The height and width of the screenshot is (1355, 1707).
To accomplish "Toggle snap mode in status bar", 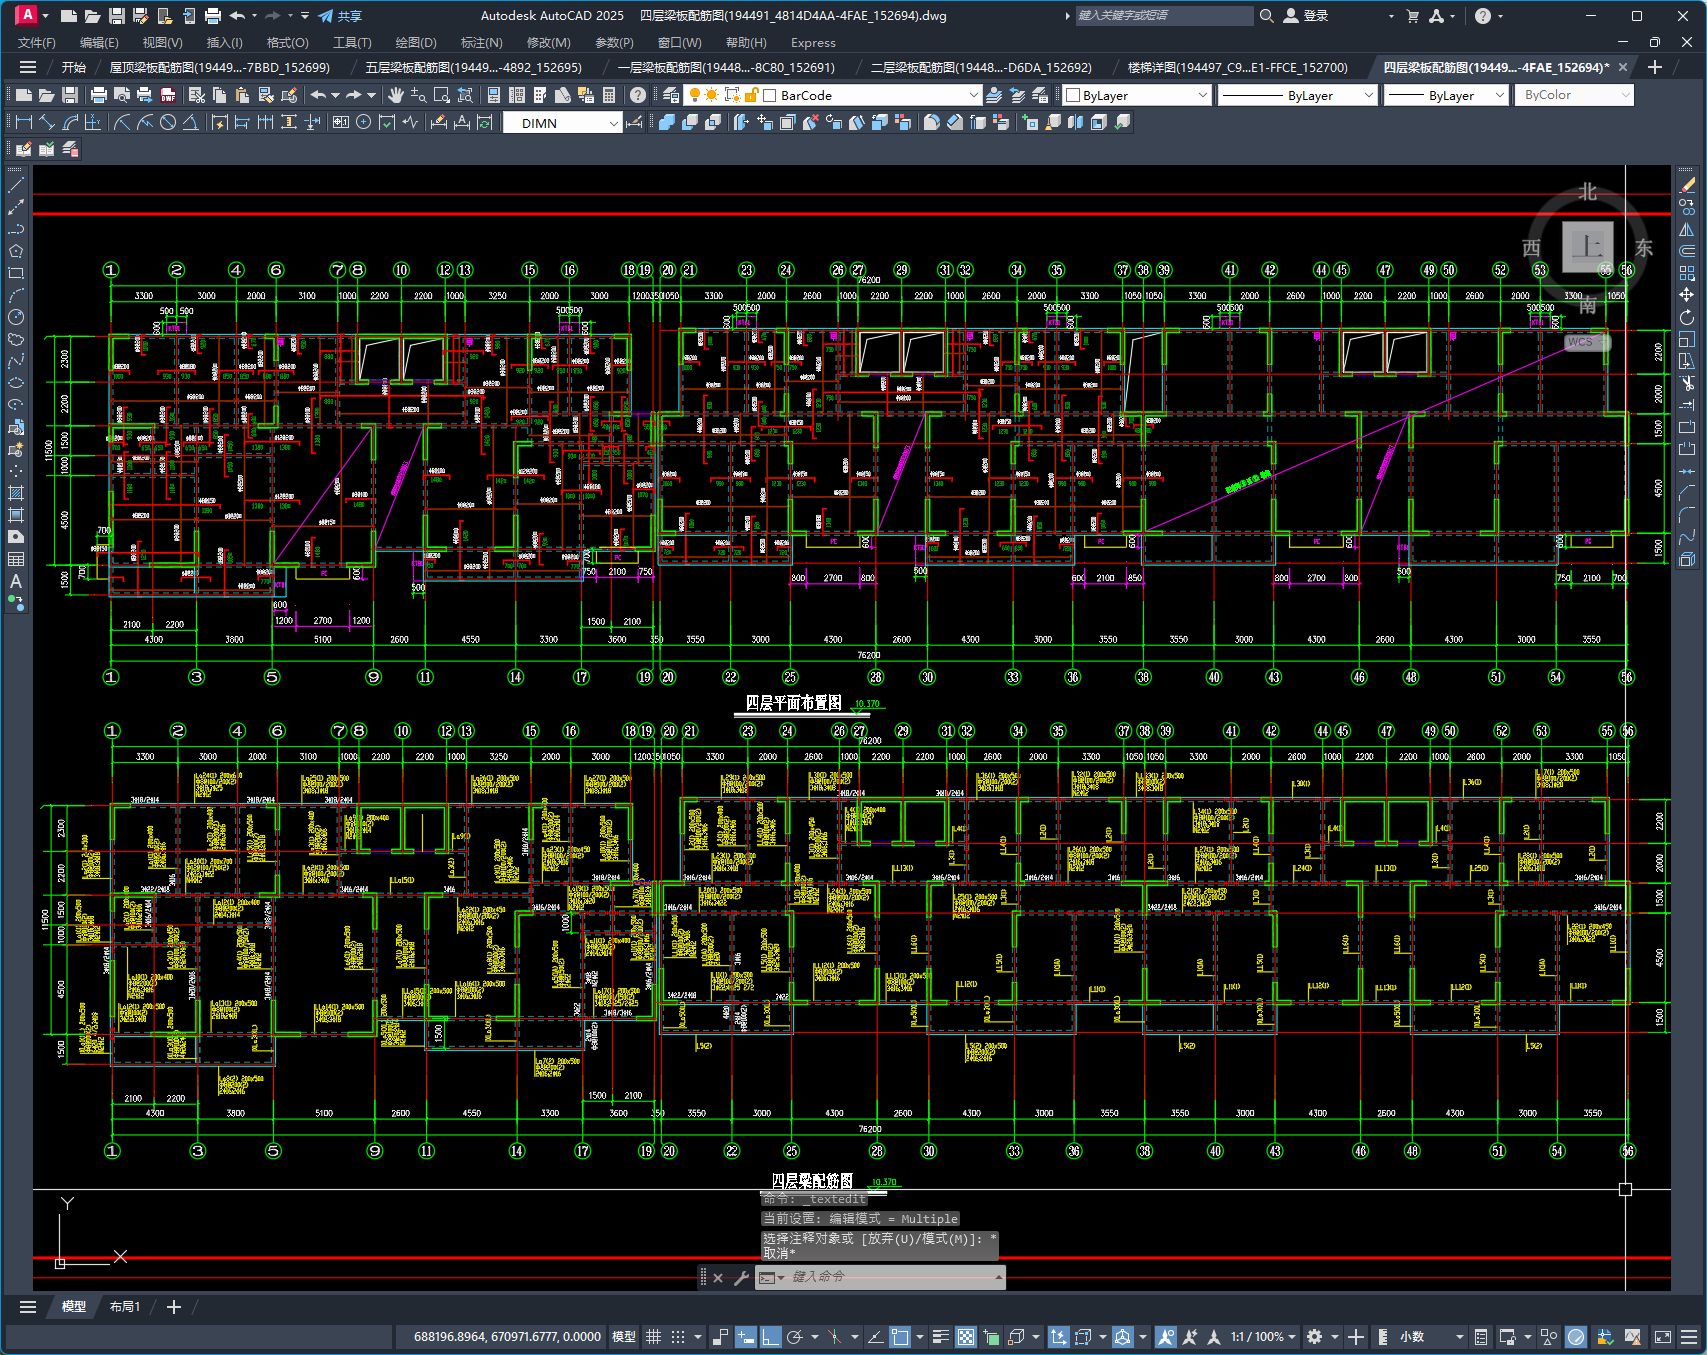I will pyautogui.click(x=678, y=1336).
